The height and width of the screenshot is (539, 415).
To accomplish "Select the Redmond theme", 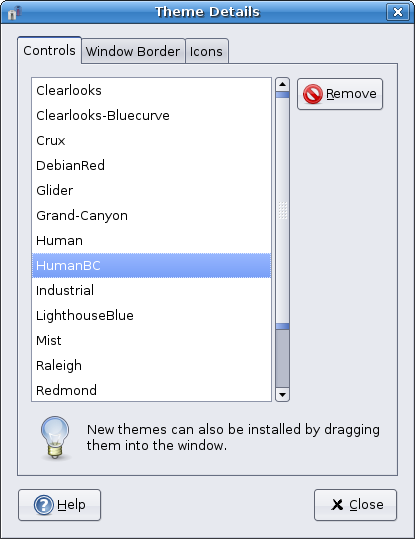I will (151, 390).
